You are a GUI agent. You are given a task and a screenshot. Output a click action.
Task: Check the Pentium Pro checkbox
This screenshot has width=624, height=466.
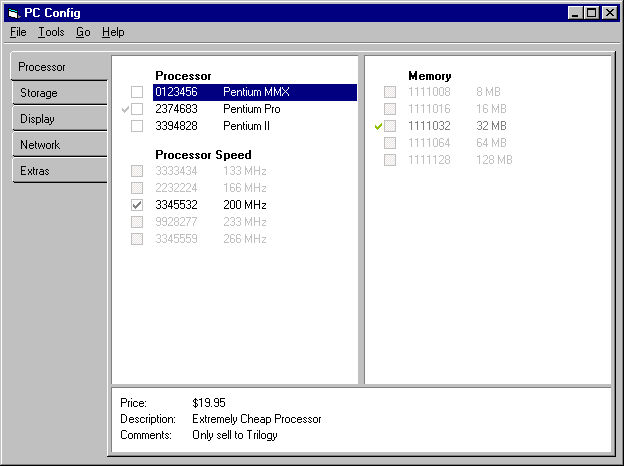tap(137, 109)
